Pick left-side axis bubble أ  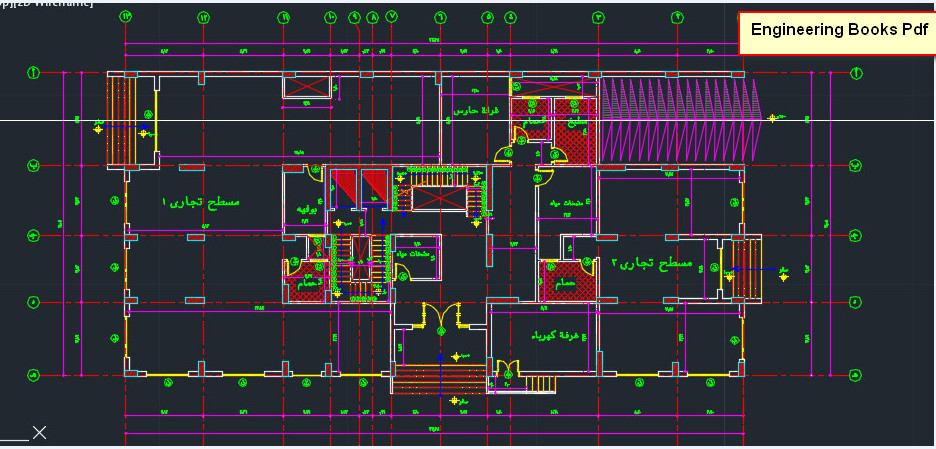click(33, 73)
